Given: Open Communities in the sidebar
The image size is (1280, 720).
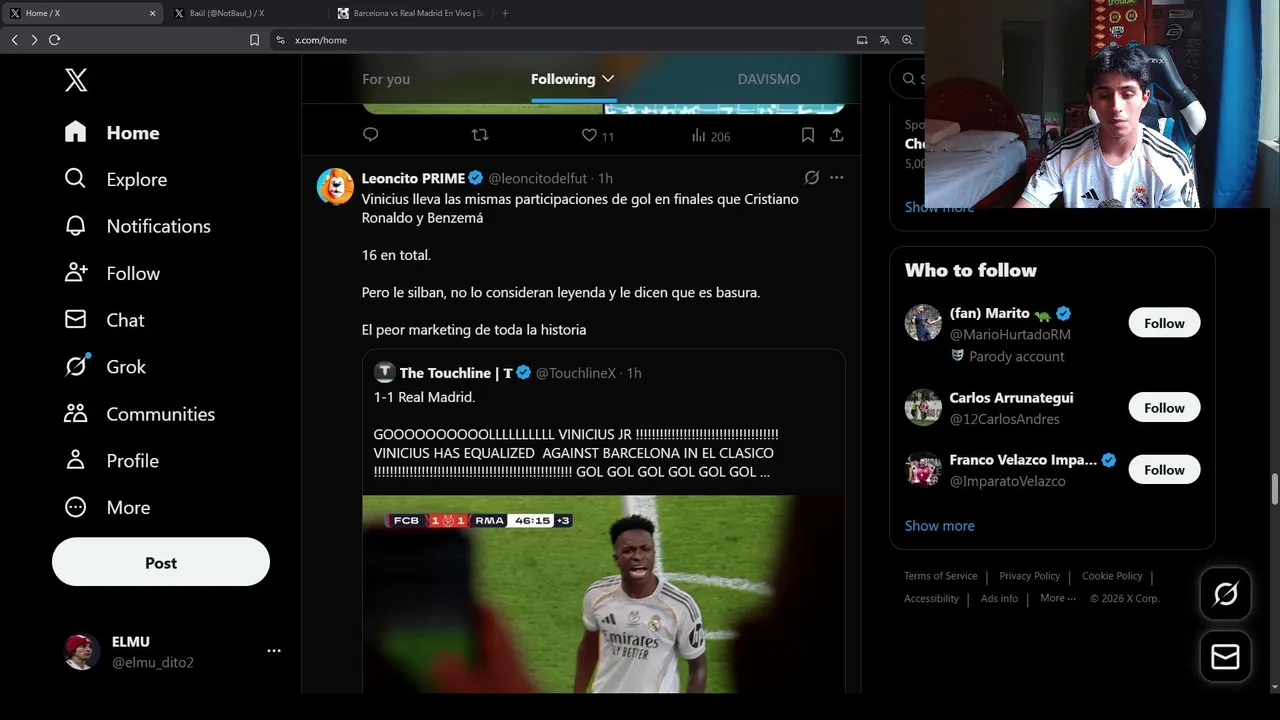Looking at the screenshot, I should click(x=139, y=413).
